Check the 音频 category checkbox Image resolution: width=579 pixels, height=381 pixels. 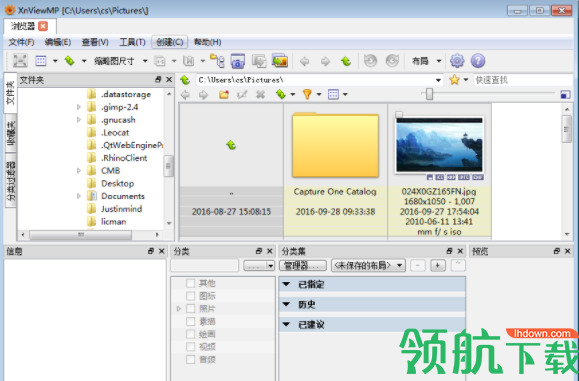pos(191,359)
